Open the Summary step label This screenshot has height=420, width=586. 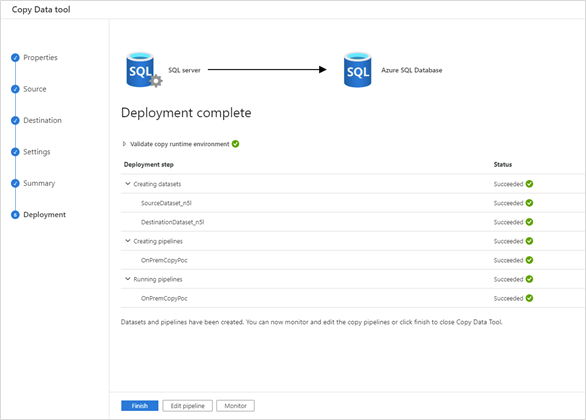[39, 183]
